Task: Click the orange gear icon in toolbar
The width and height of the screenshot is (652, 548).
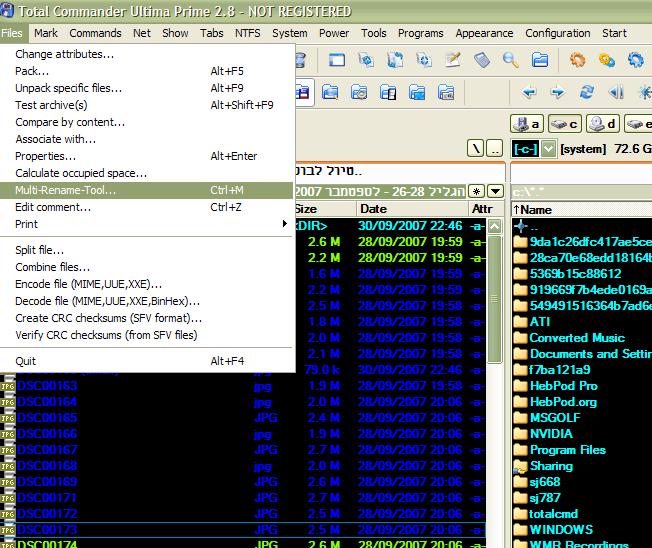Action: click(577, 60)
